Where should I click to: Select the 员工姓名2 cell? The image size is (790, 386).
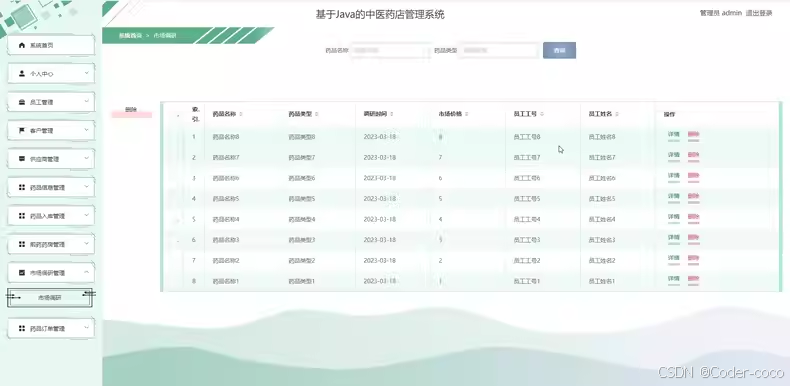tap(602, 261)
